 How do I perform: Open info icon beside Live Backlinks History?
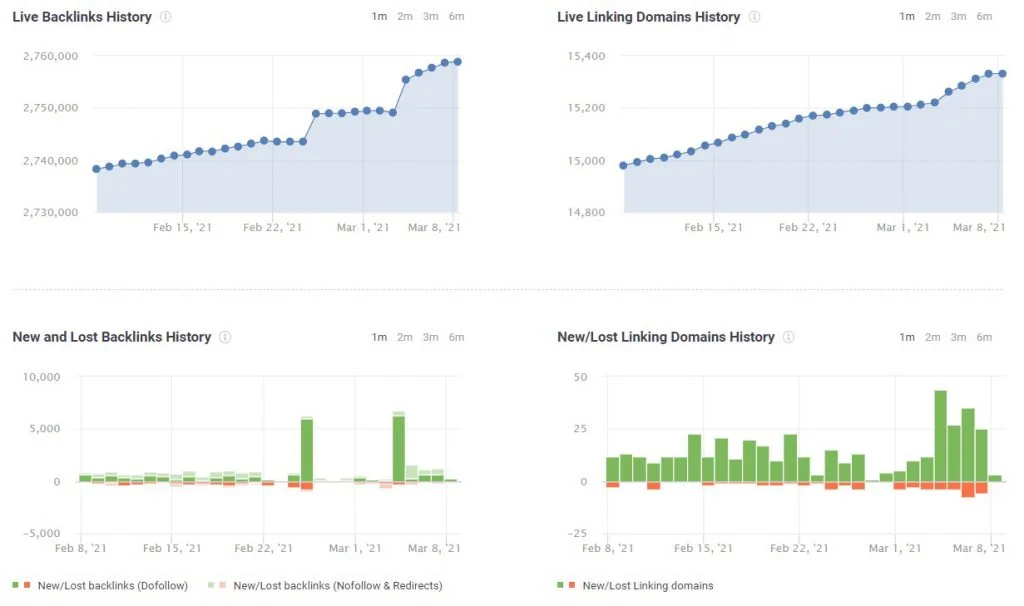click(166, 17)
